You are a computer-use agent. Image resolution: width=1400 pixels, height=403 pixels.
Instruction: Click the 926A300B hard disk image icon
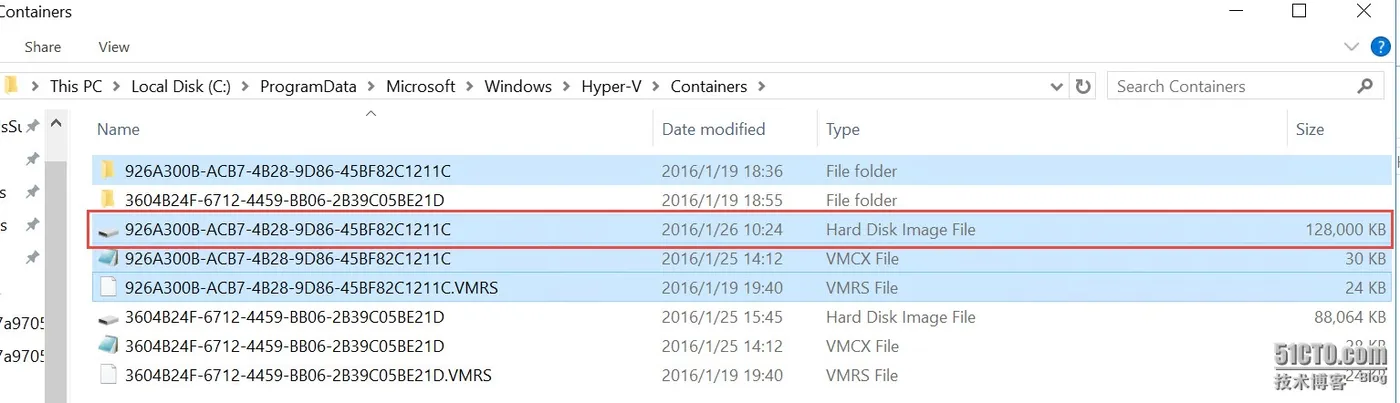[x=108, y=230]
